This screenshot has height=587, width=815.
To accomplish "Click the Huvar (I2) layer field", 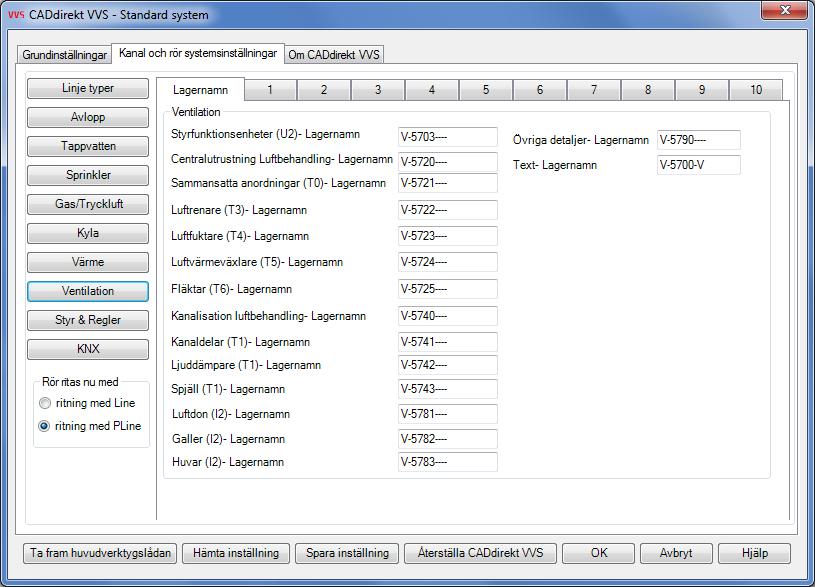I will [448, 462].
